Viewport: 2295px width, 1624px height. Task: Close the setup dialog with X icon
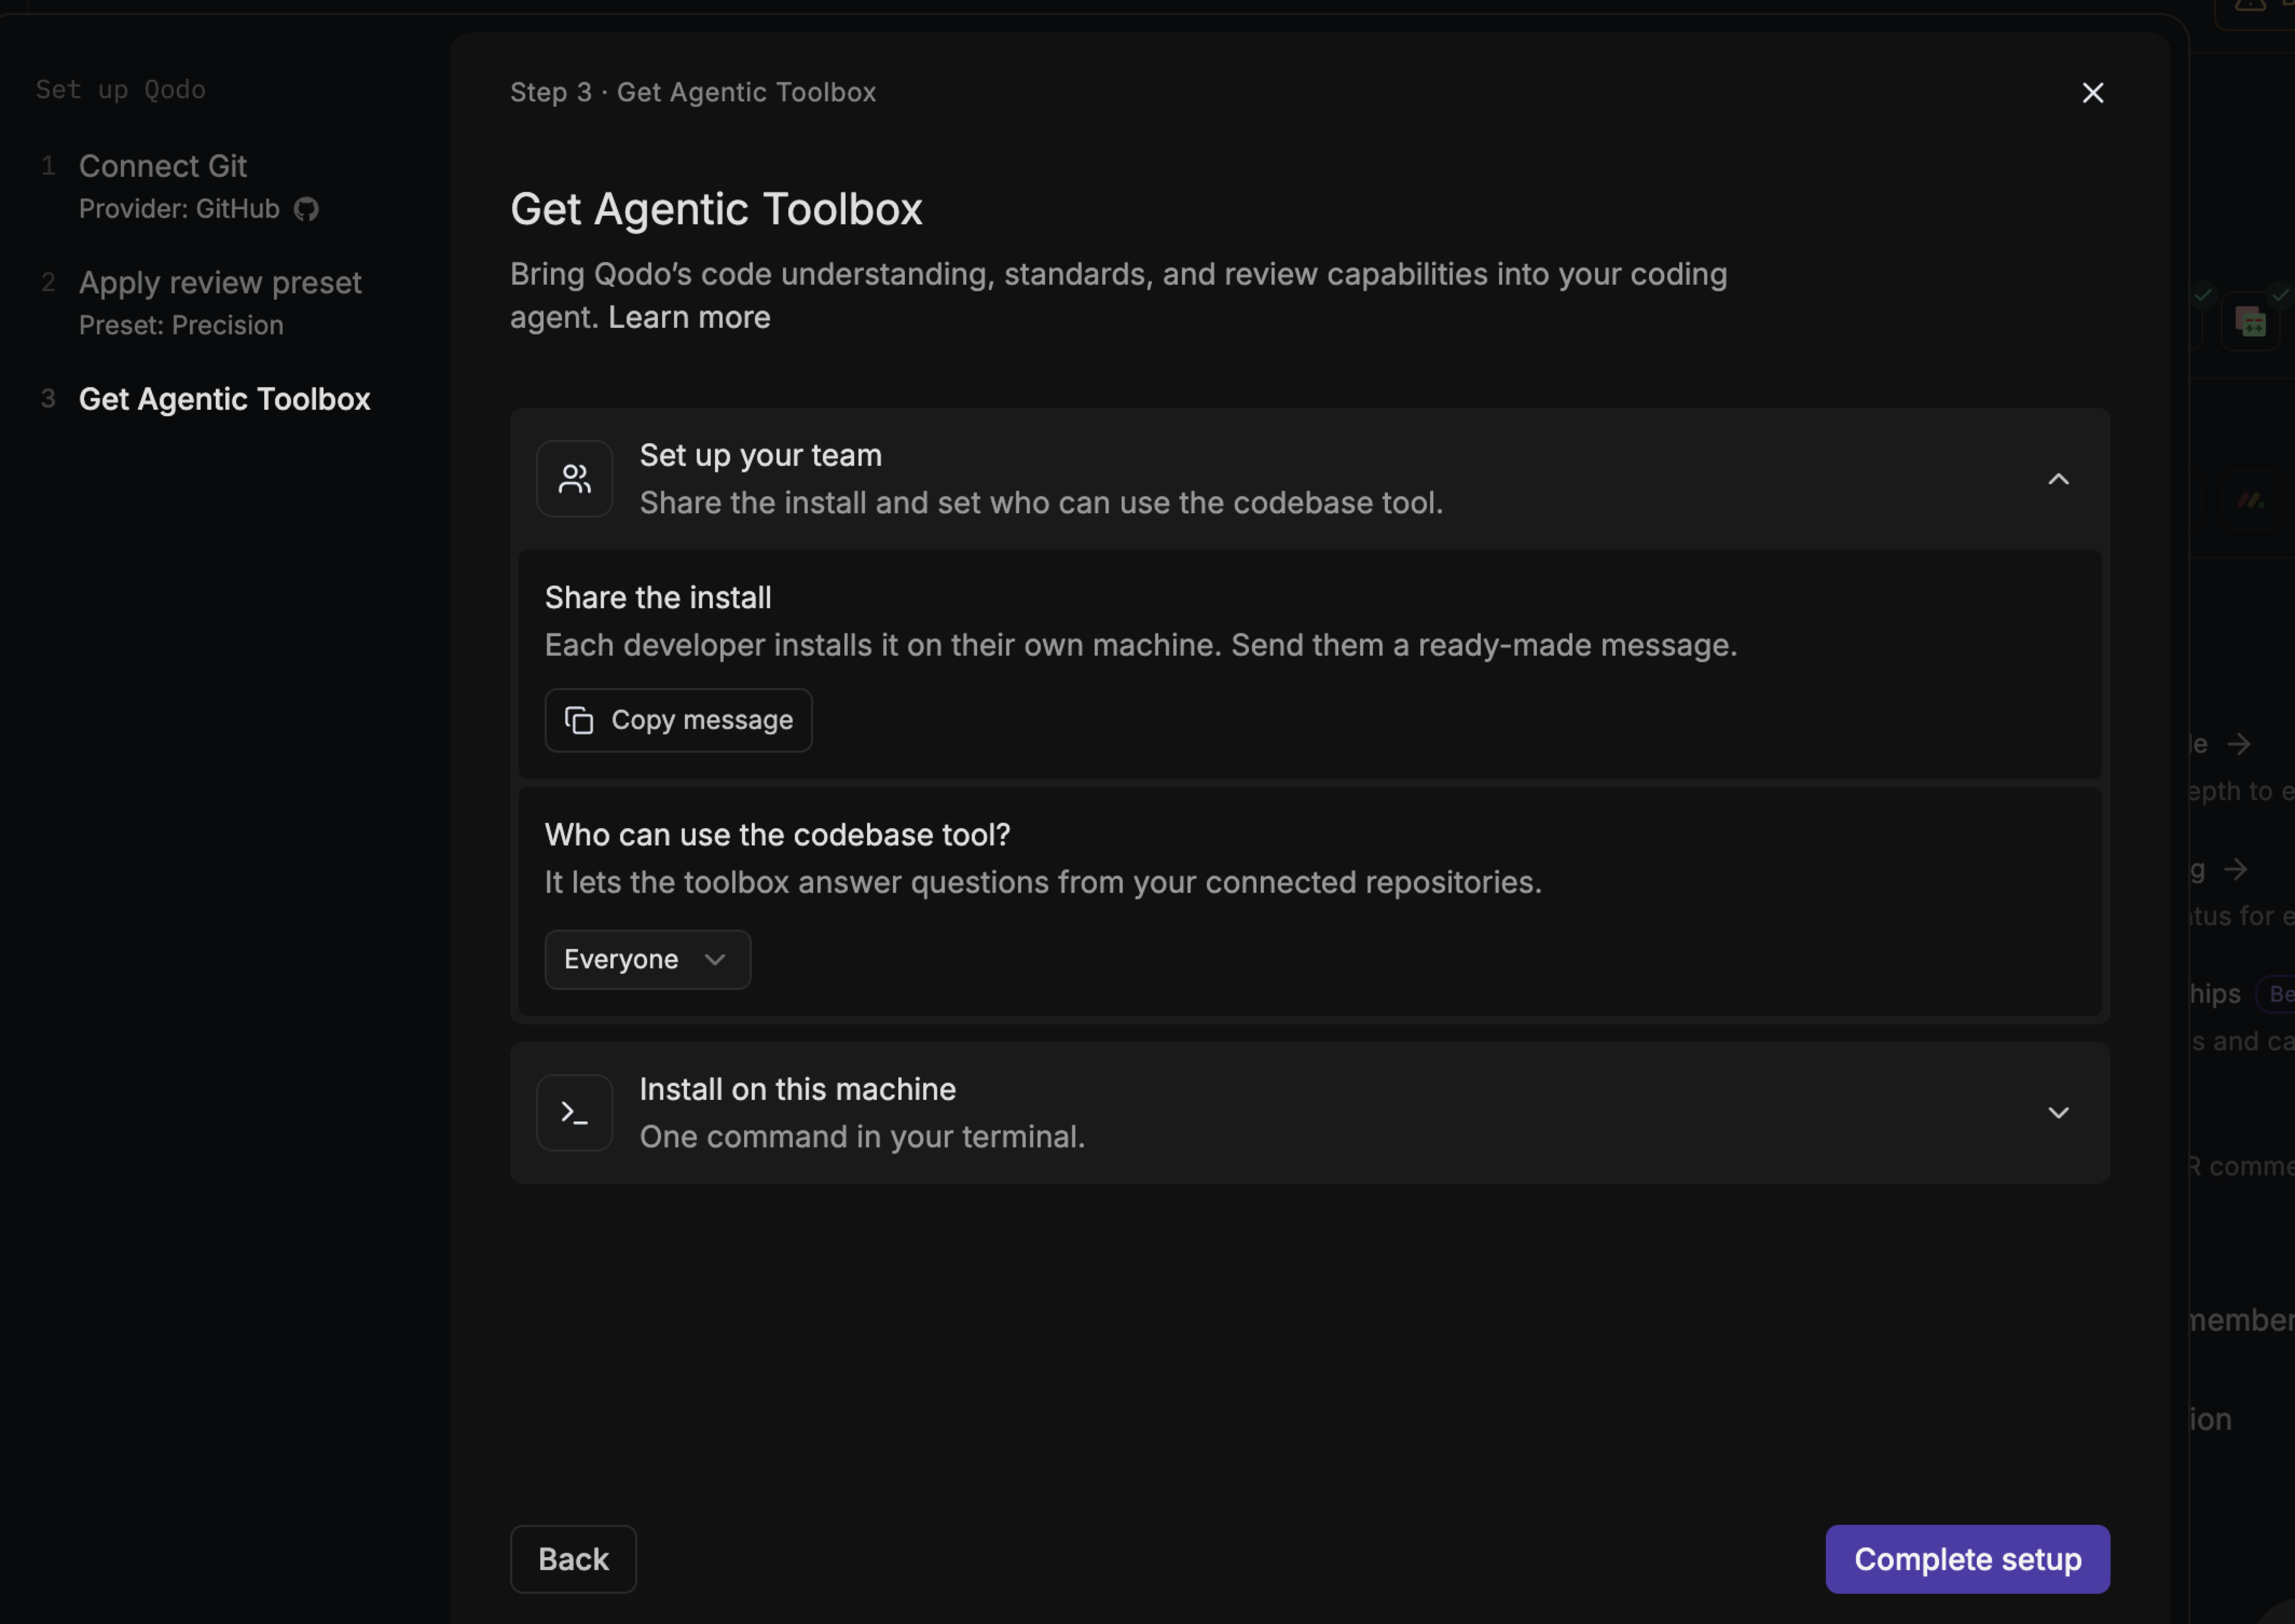coord(2092,93)
